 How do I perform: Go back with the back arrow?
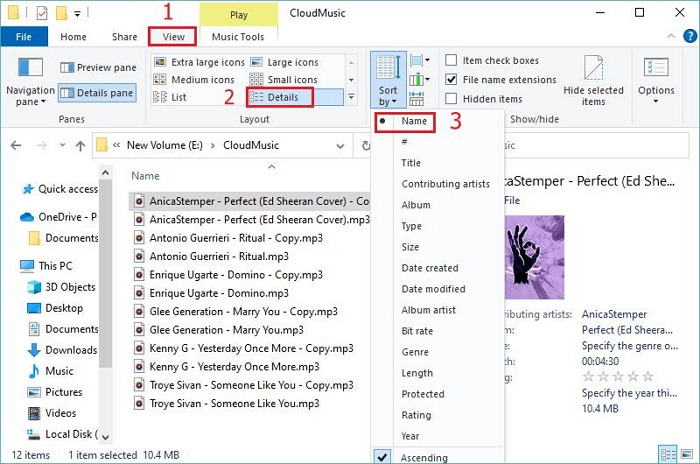pos(16,146)
